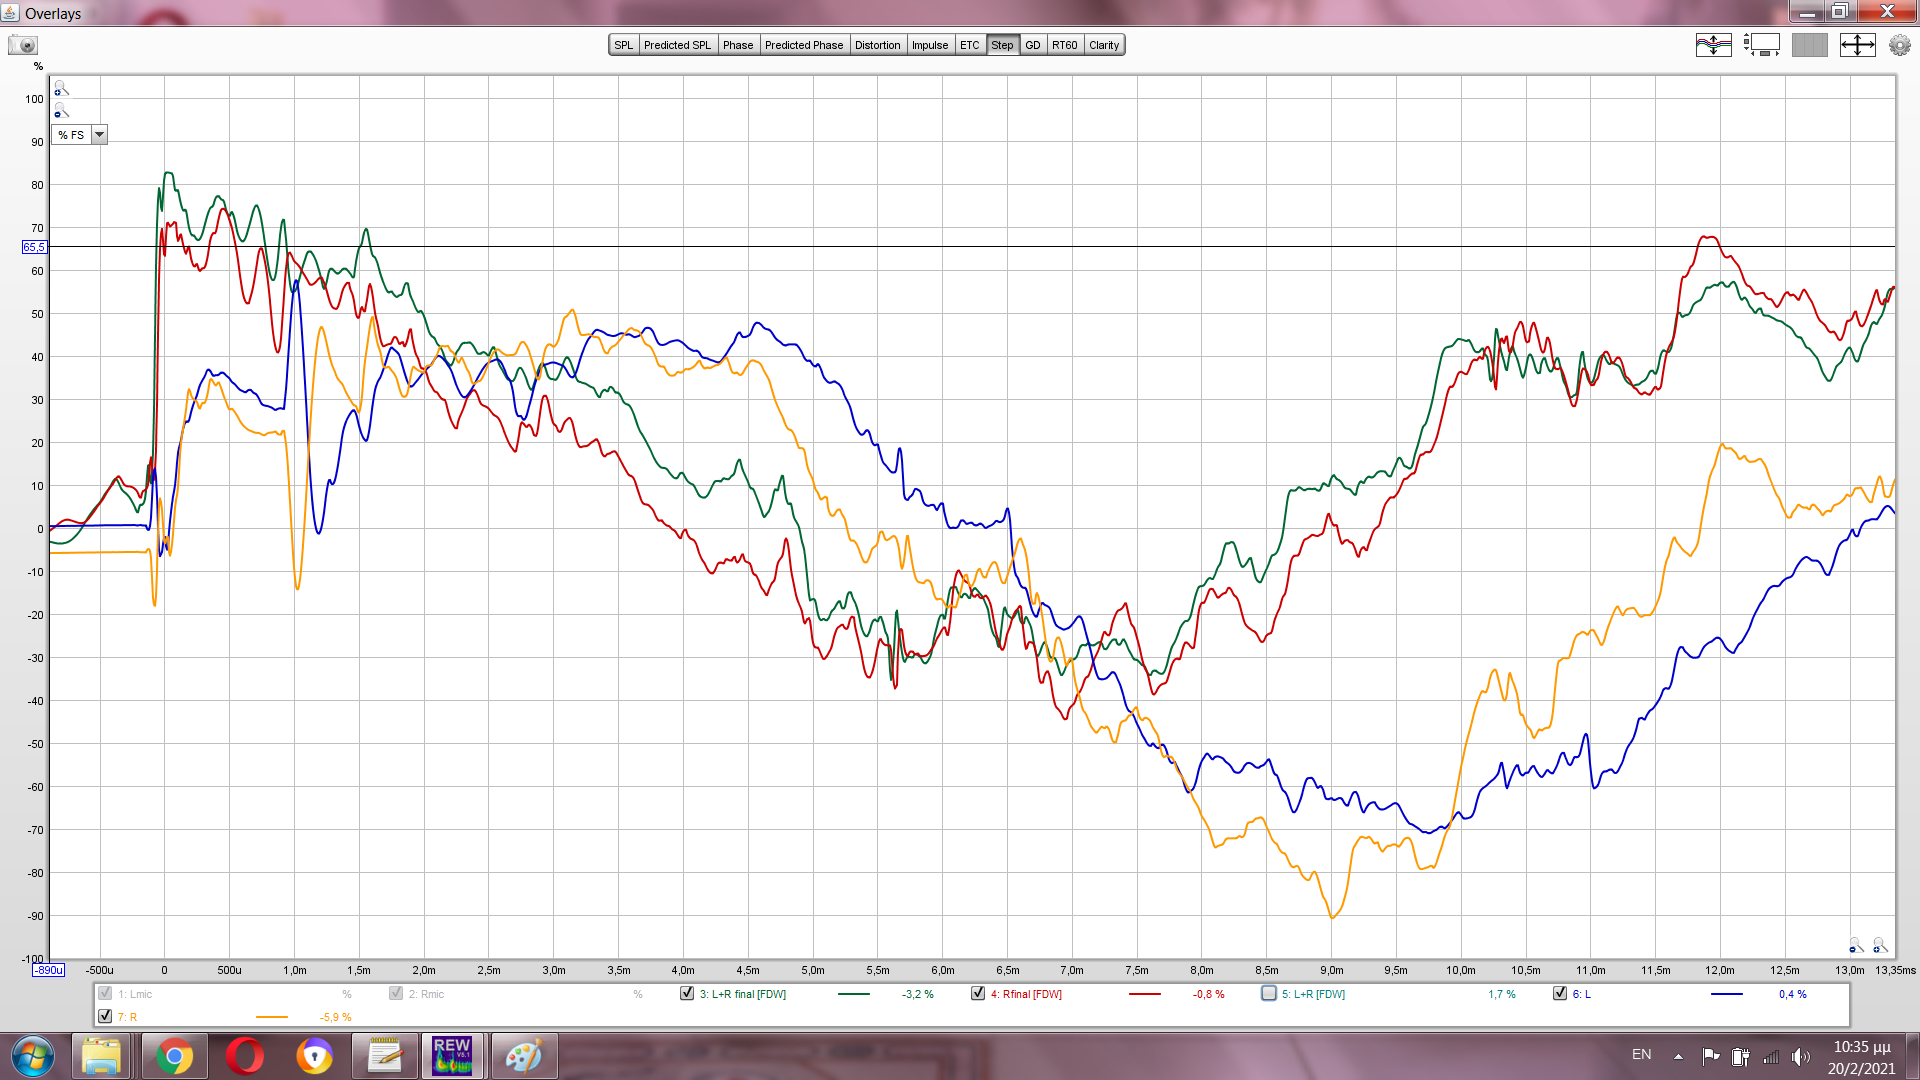Click the vertical zoom in magnifier
Screen dimensions: 1920x1080
(61, 88)
